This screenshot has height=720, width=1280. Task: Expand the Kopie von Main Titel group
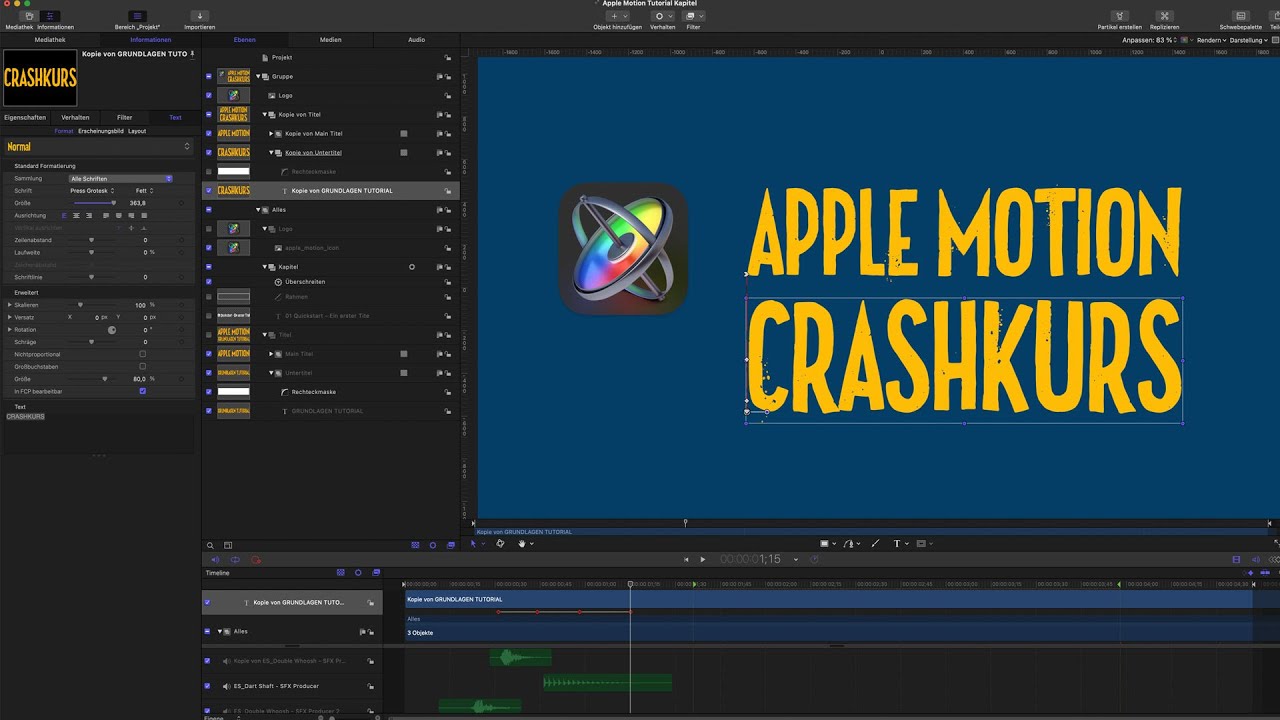[271, 133]
